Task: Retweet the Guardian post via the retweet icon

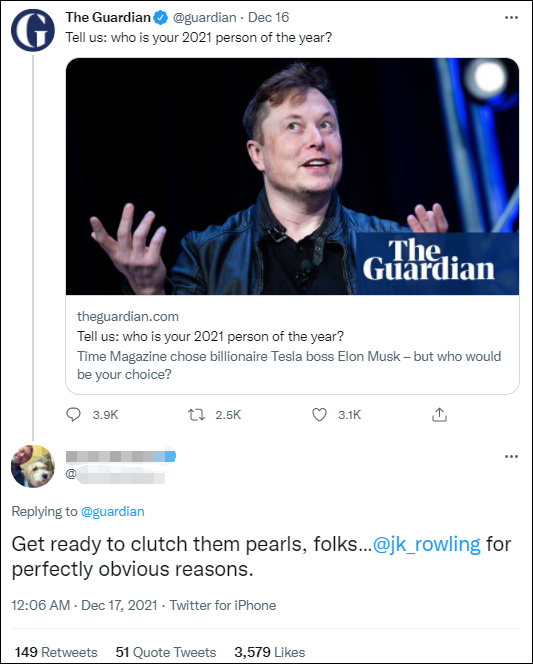Action: (196, 415)
